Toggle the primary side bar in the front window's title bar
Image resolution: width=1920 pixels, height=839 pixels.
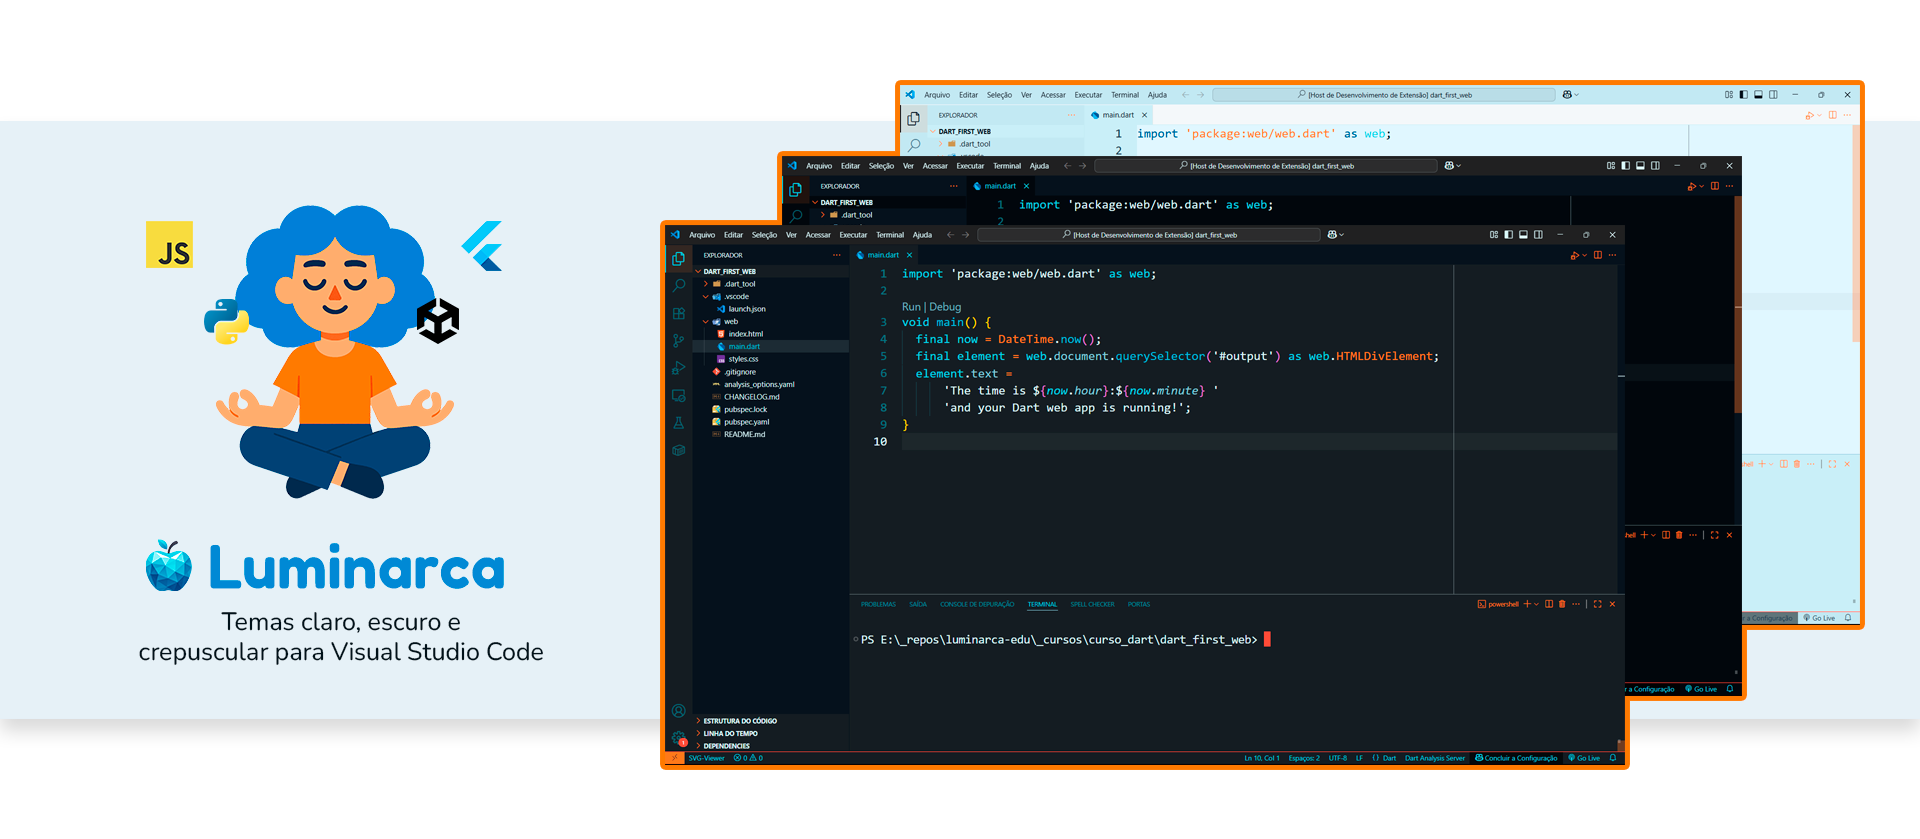click(1508, 235)
